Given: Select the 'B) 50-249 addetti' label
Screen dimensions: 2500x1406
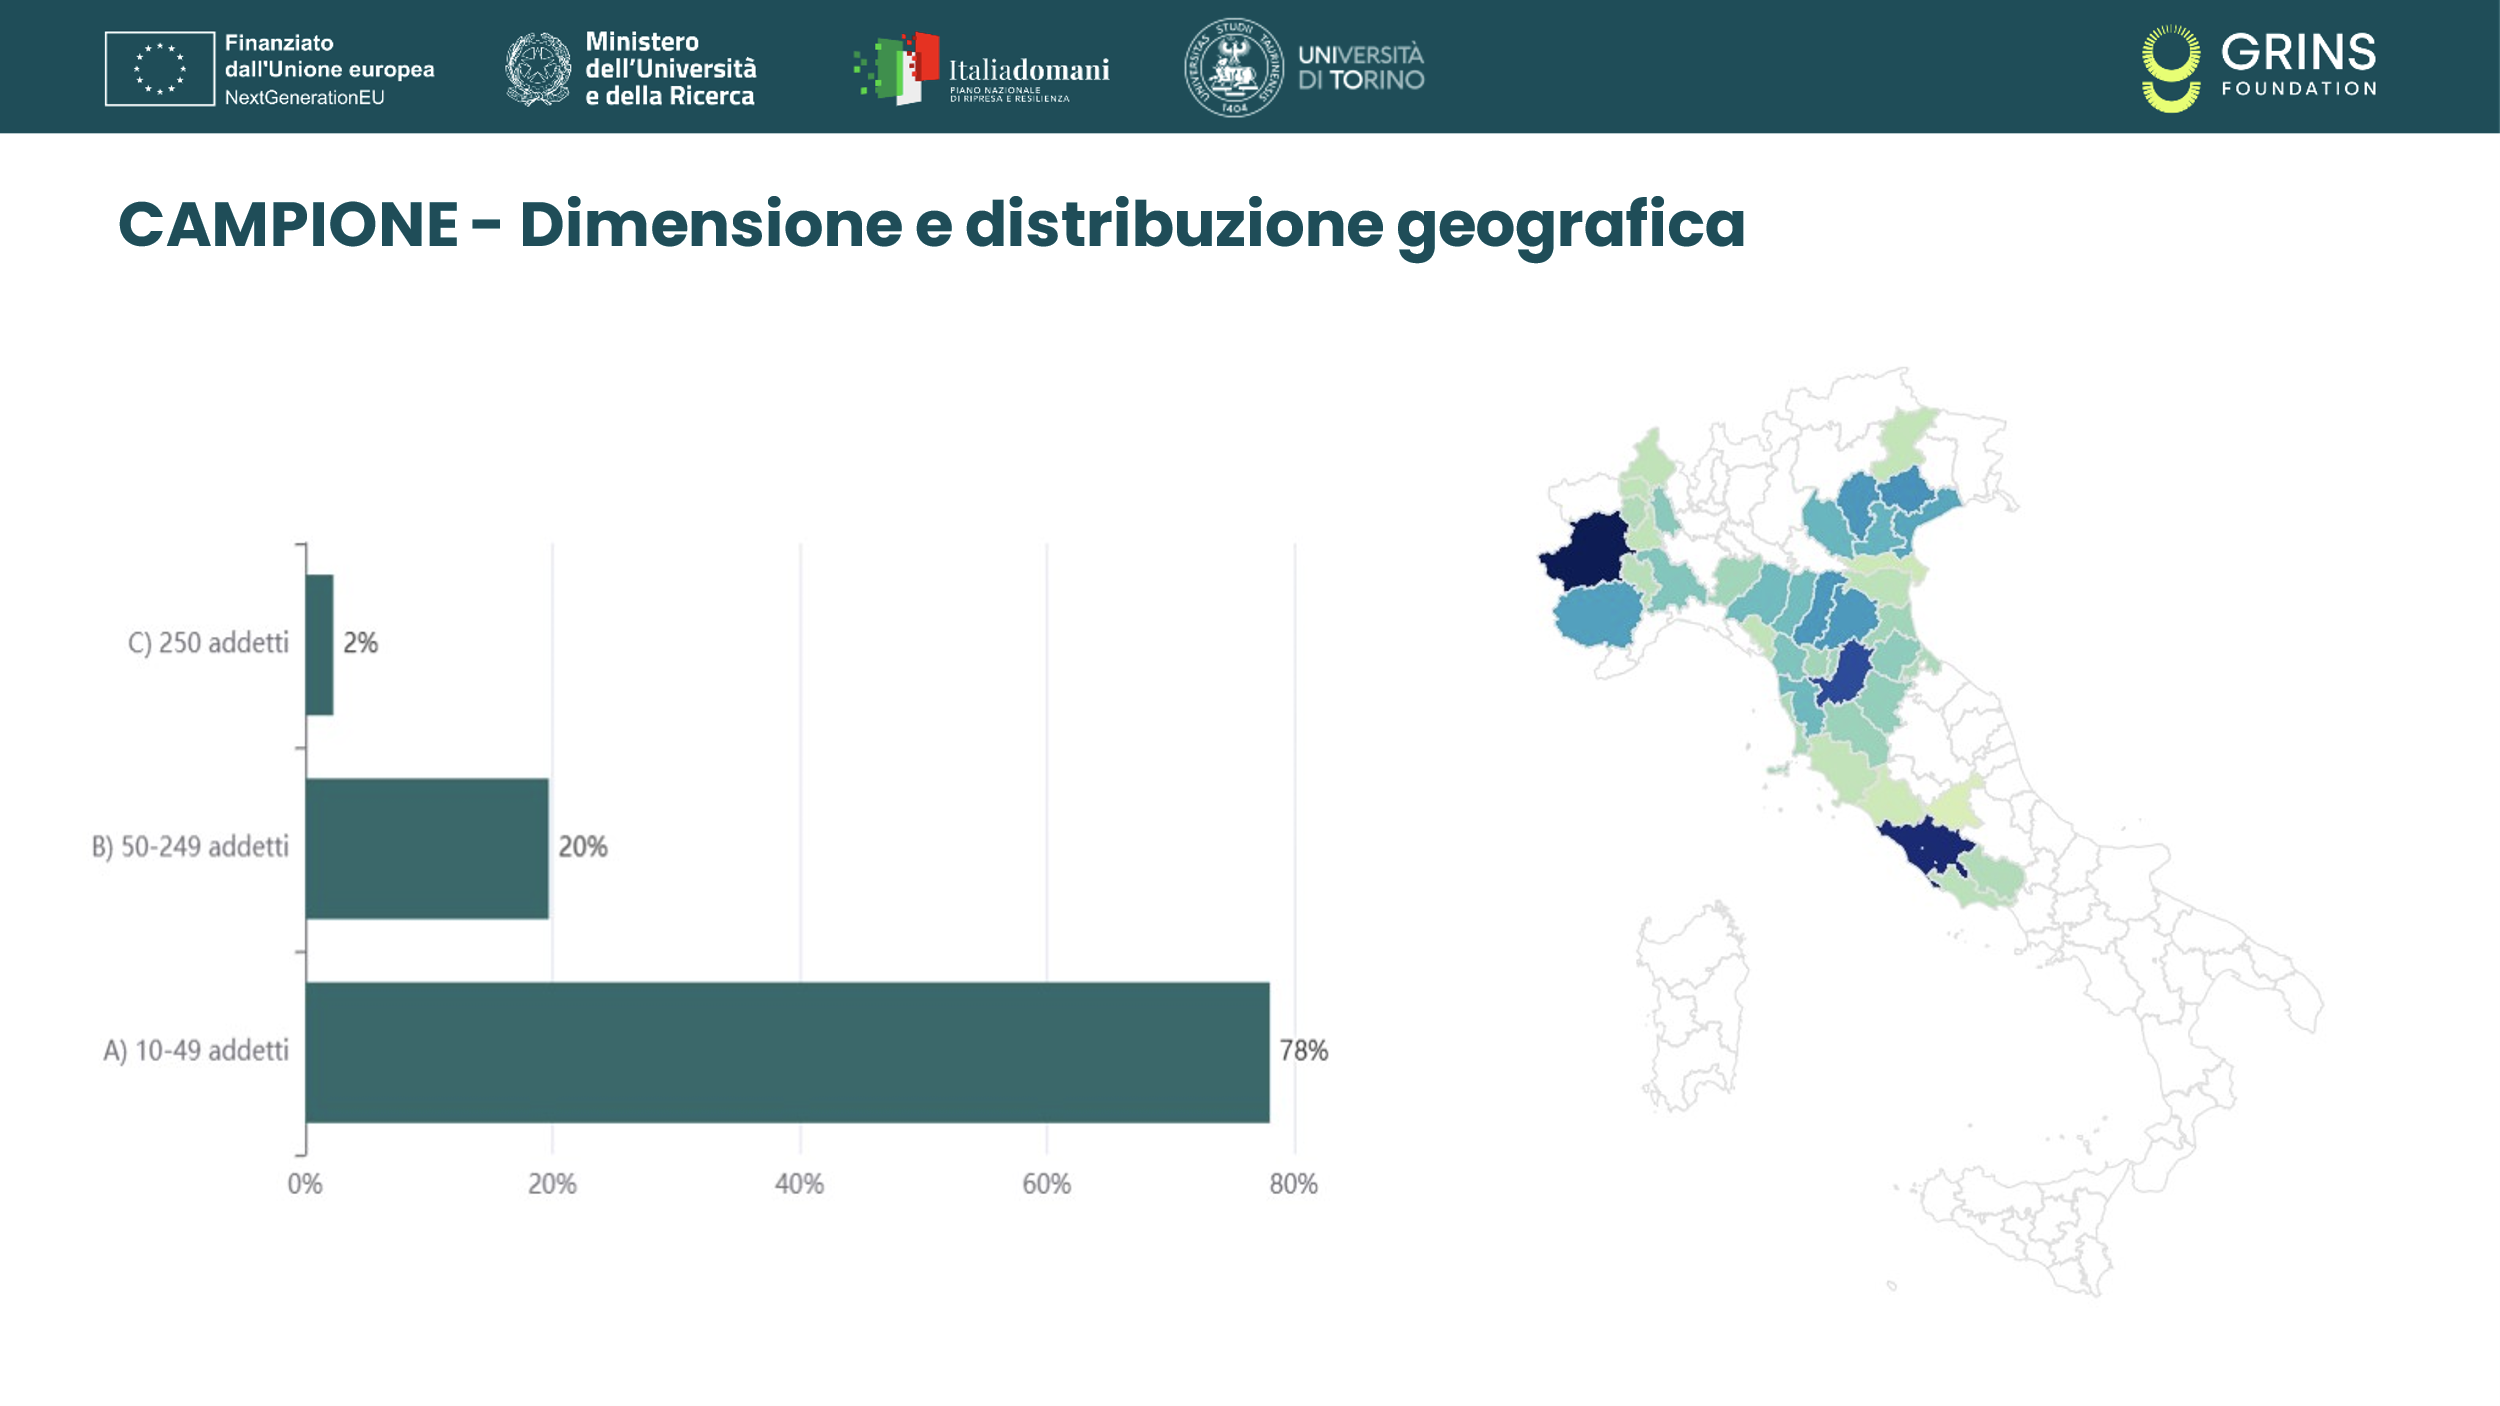Looking at the screenshot, I should (x=190, y=847).
